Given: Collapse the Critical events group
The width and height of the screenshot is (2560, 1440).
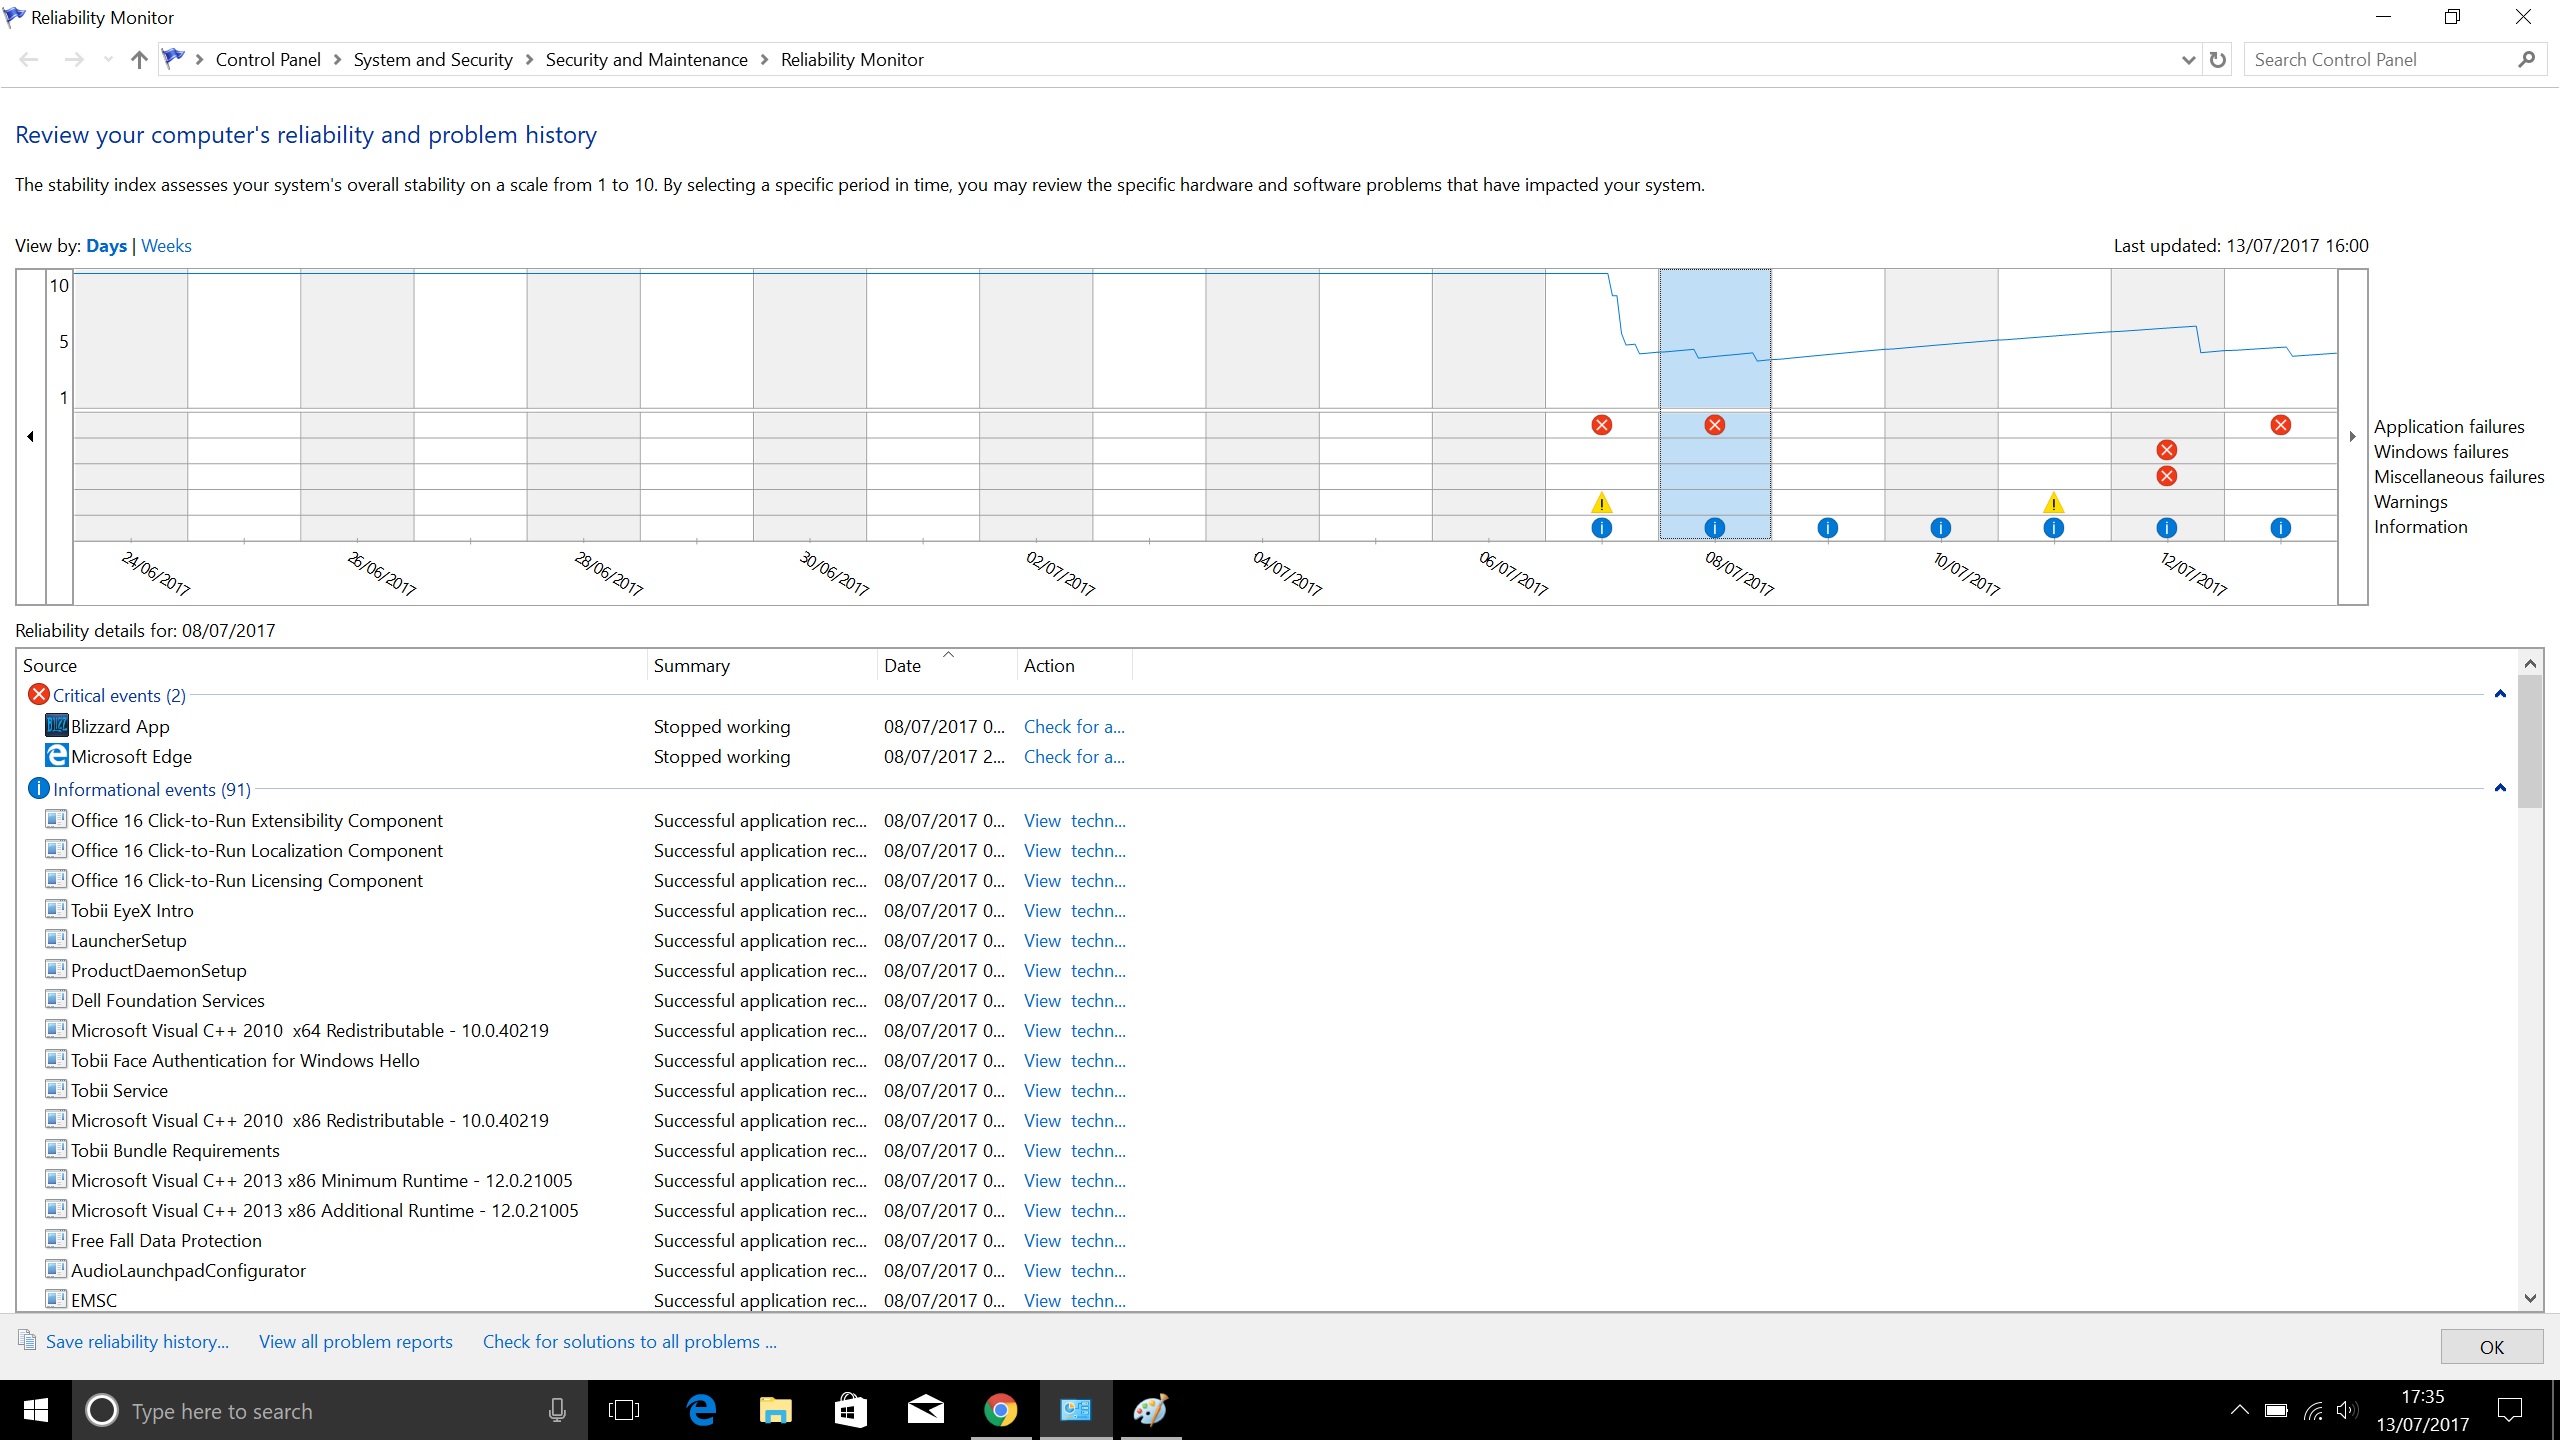Looking at the screenshot, I should click(2500, 694).
